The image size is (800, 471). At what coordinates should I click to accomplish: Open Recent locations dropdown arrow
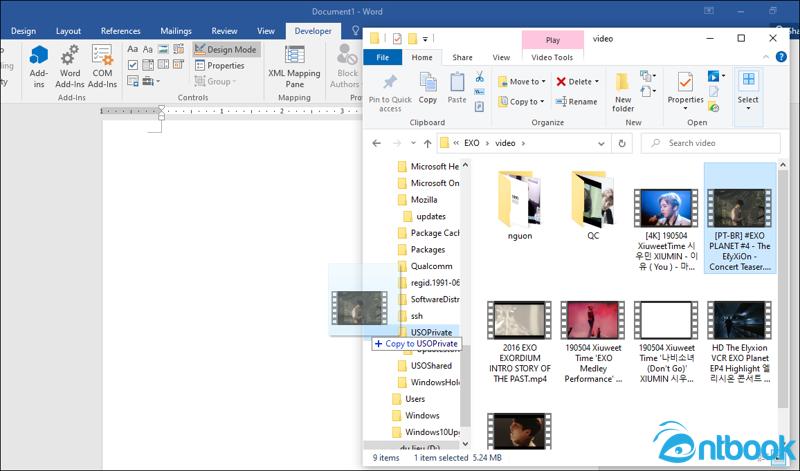click(413, 143)
